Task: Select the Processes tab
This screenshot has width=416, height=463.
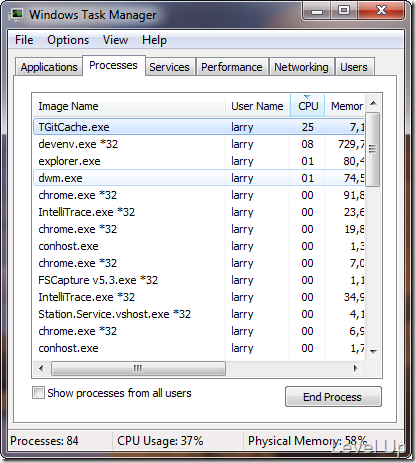Action: point(113,65)
